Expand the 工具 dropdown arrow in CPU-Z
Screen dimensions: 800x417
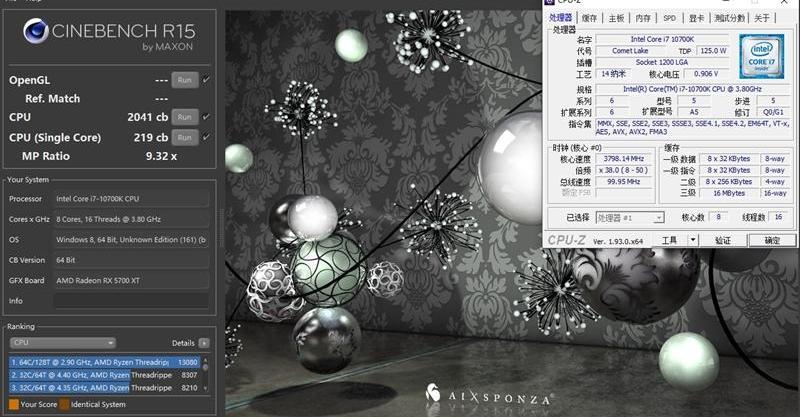coord(693,240)
